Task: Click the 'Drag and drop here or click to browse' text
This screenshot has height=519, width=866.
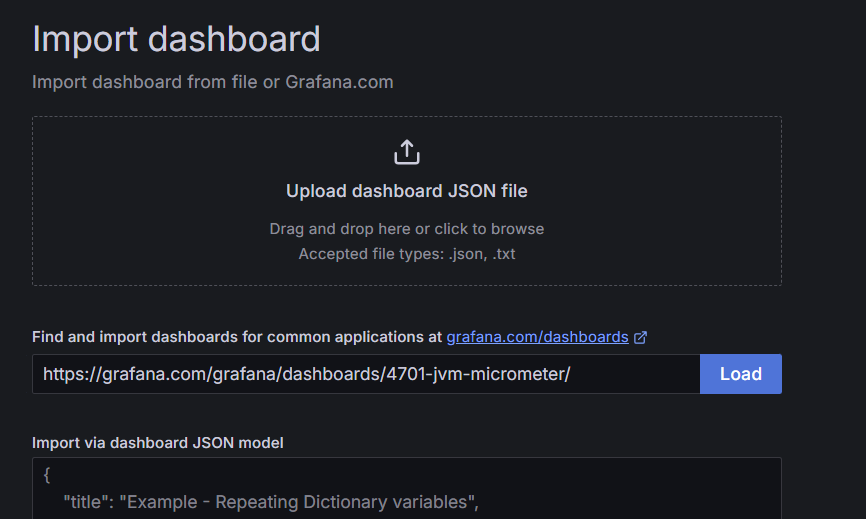Action: click(407, 229)
